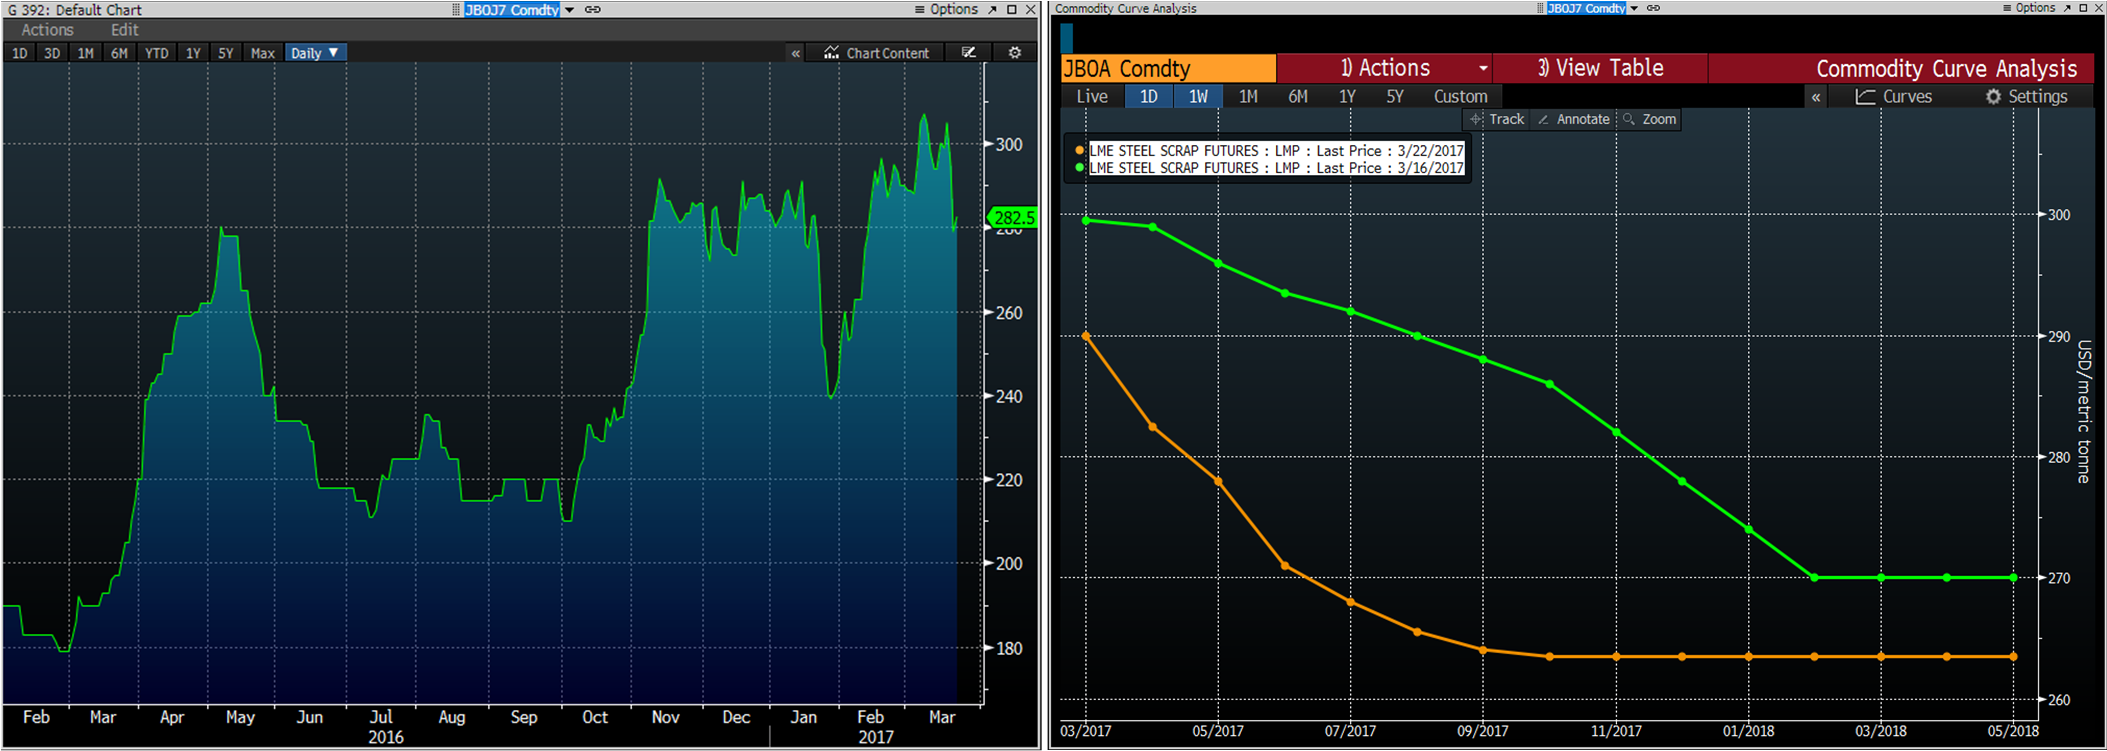The height and width of the screenshot is (751, 2107).
Task: Click the link chain icon beside the left JBOJ7 Comdty field
Action: point(593,9)
